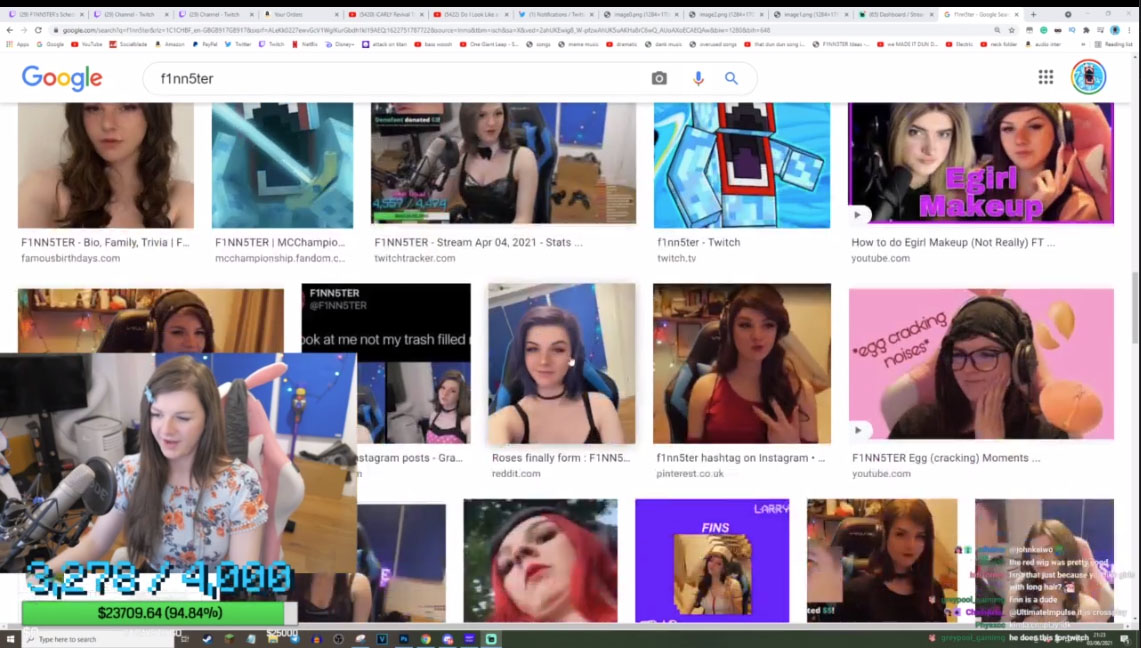Viewport: 1141px width, 648px height.
Task: Click the Google logo
Action: 62,78
